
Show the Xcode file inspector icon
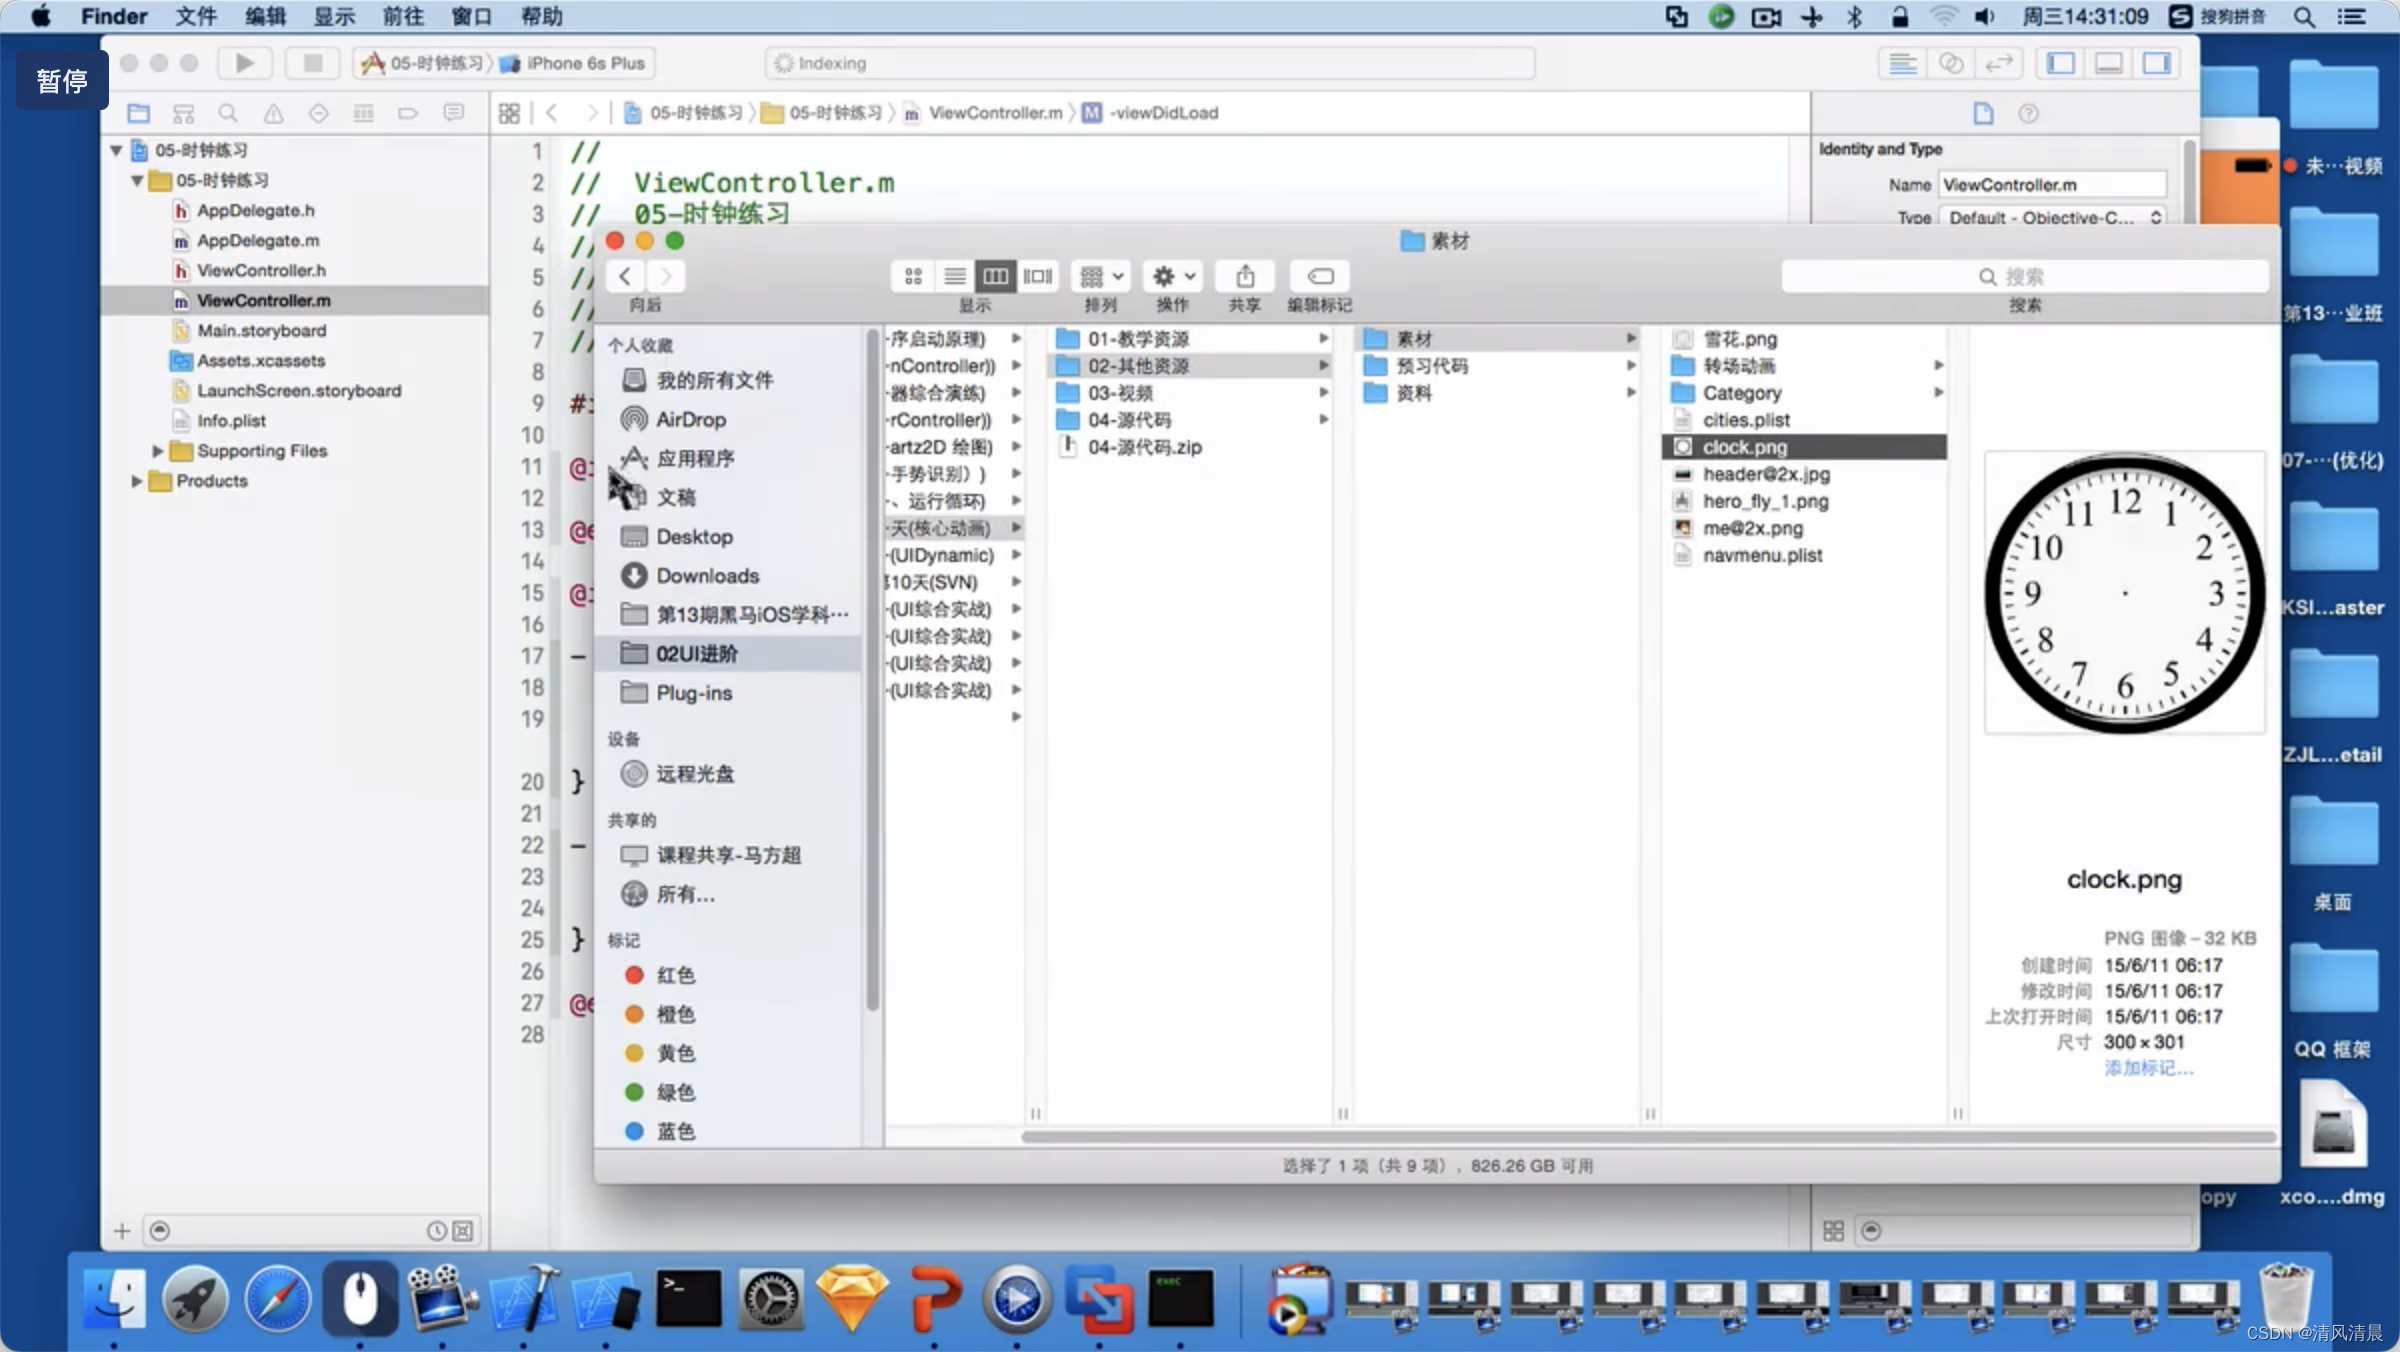coord(1983,113)
